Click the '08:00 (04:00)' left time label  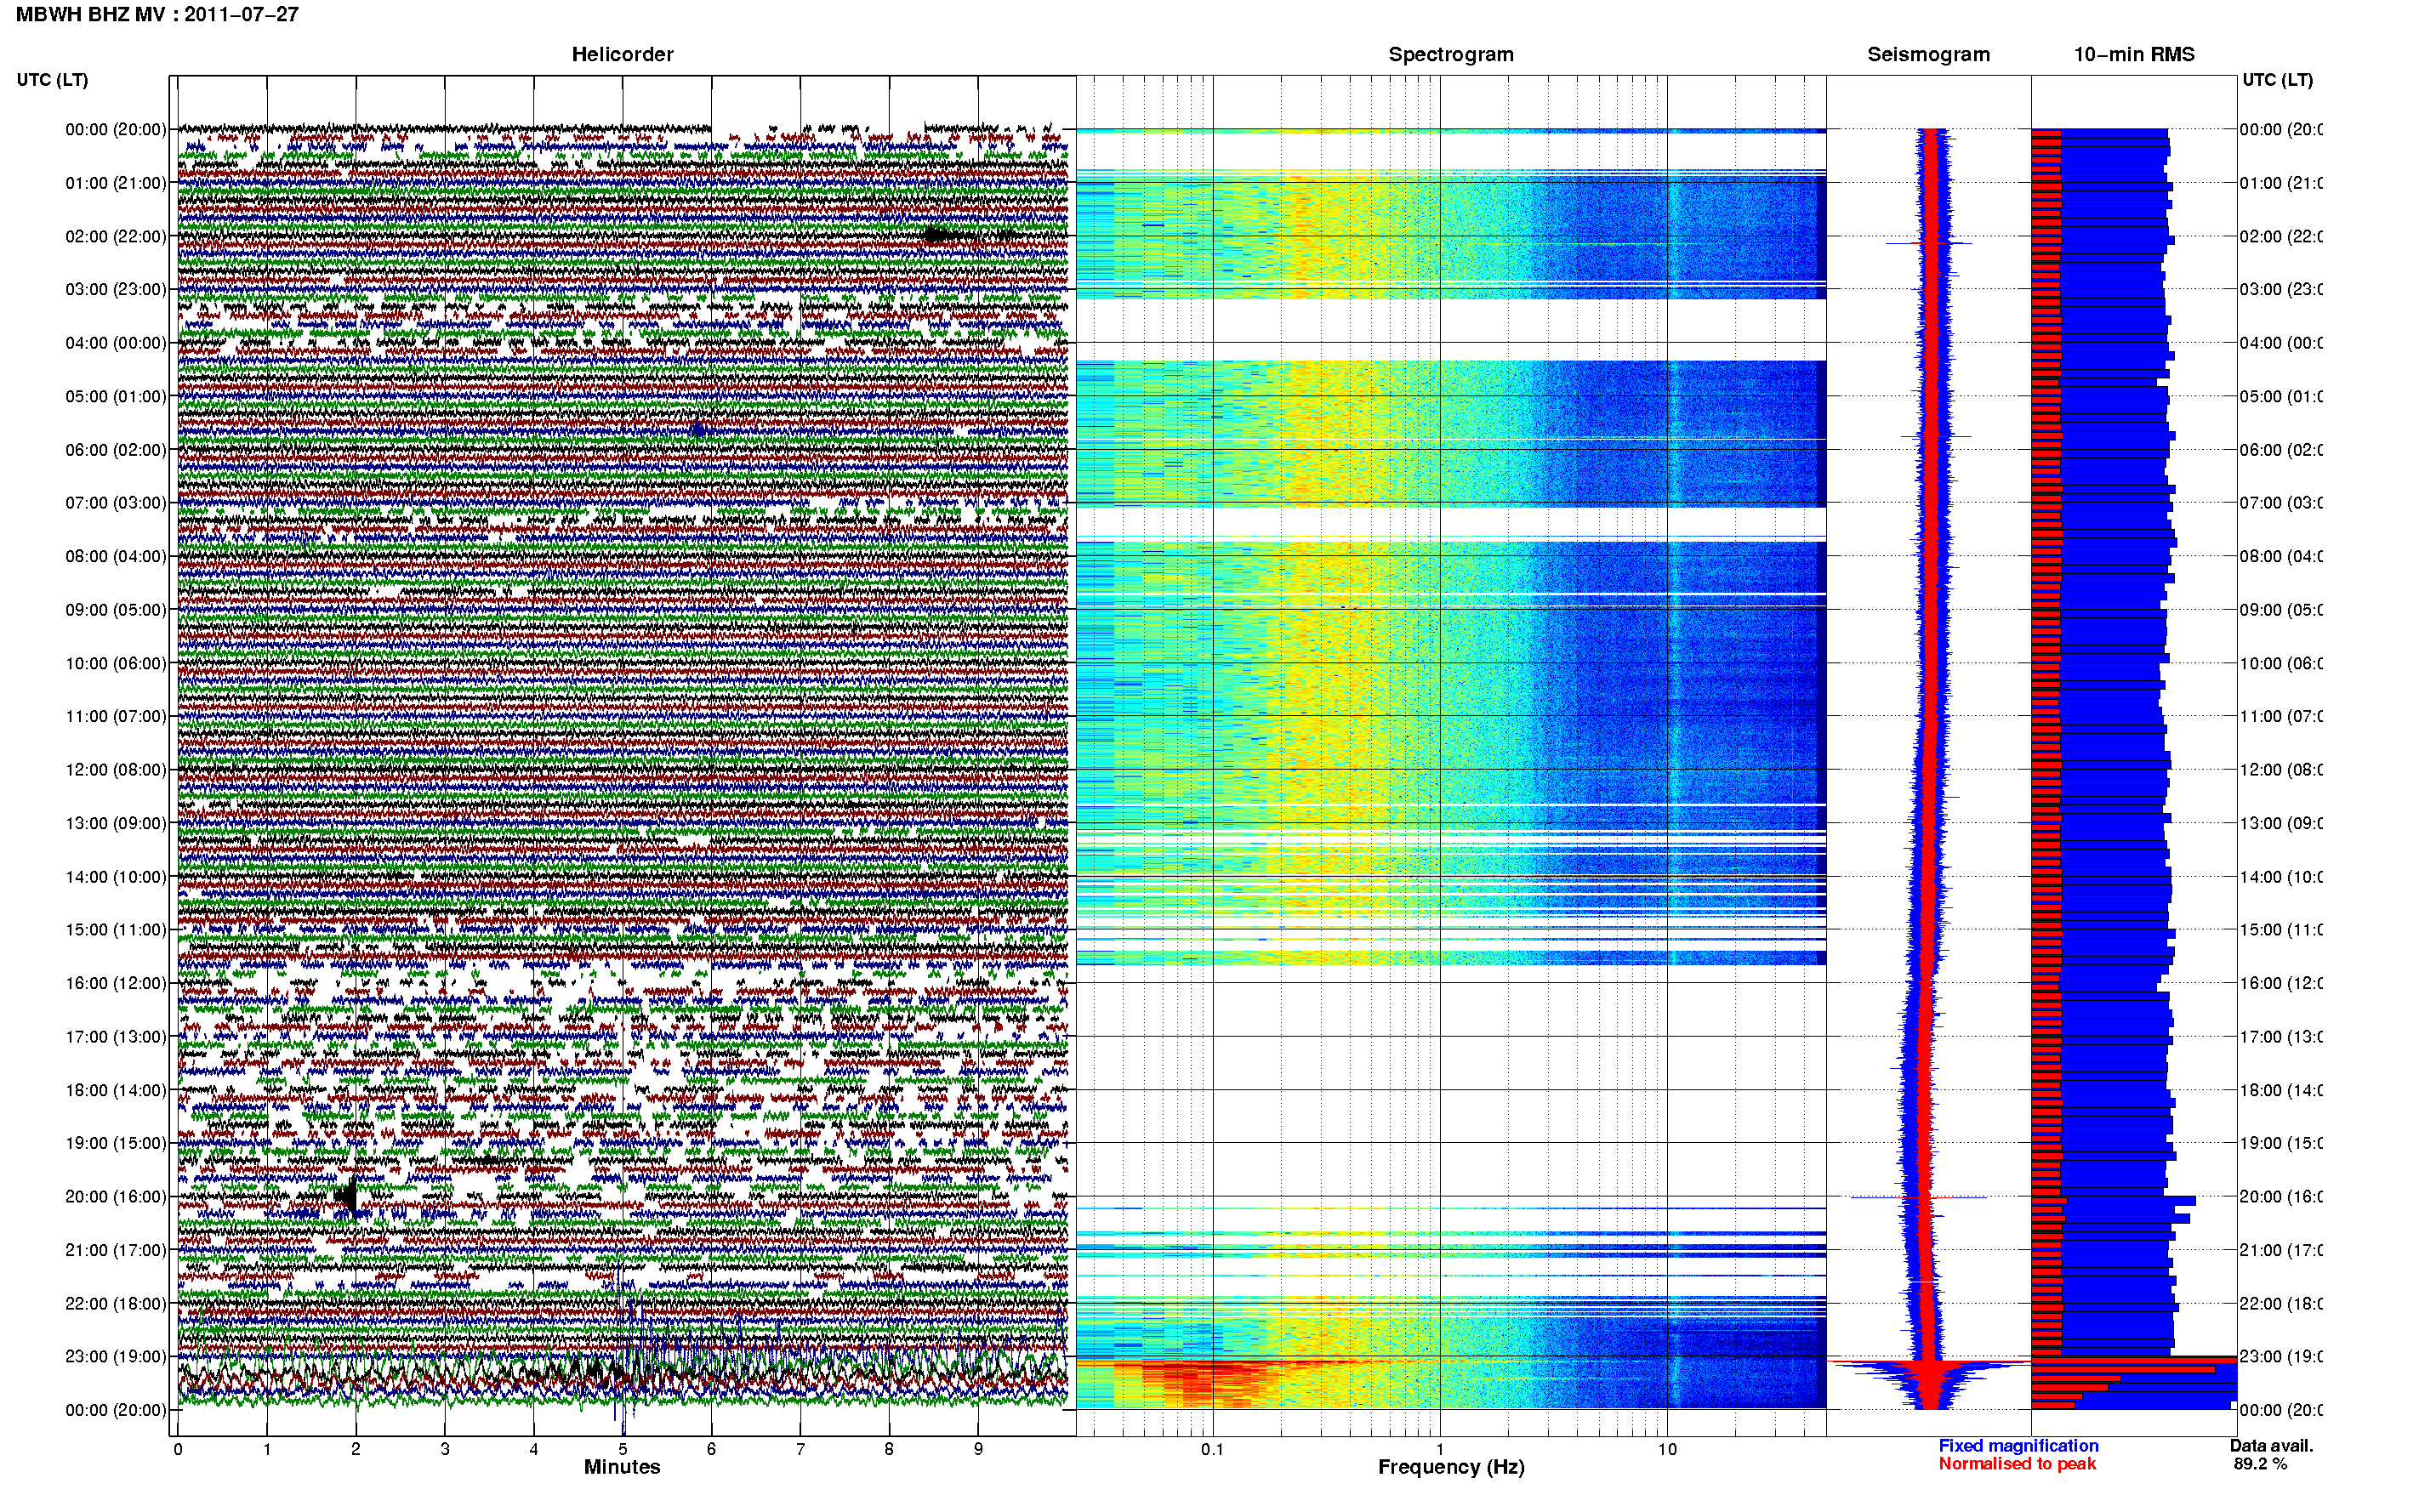pyautogui.click(x=116, y=556)
